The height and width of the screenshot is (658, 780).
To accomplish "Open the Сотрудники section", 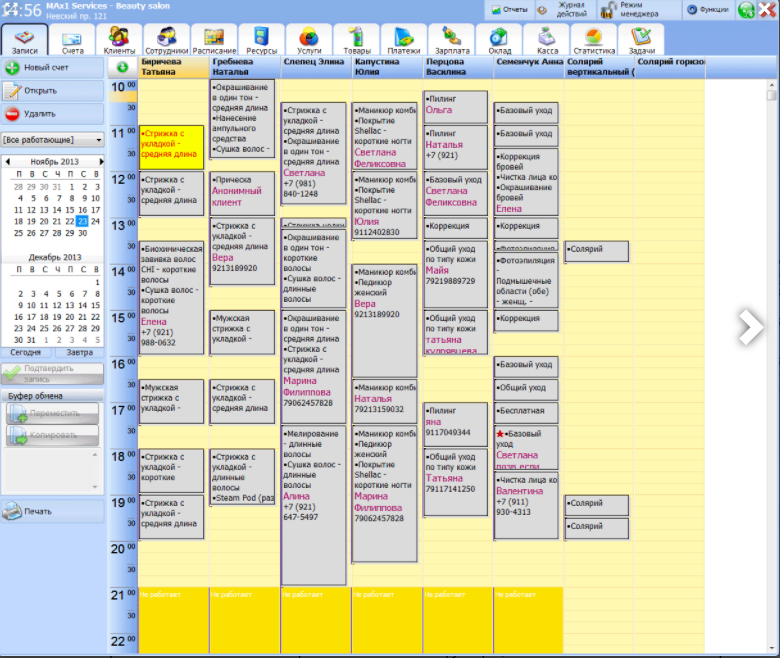I will pos(167,39).
